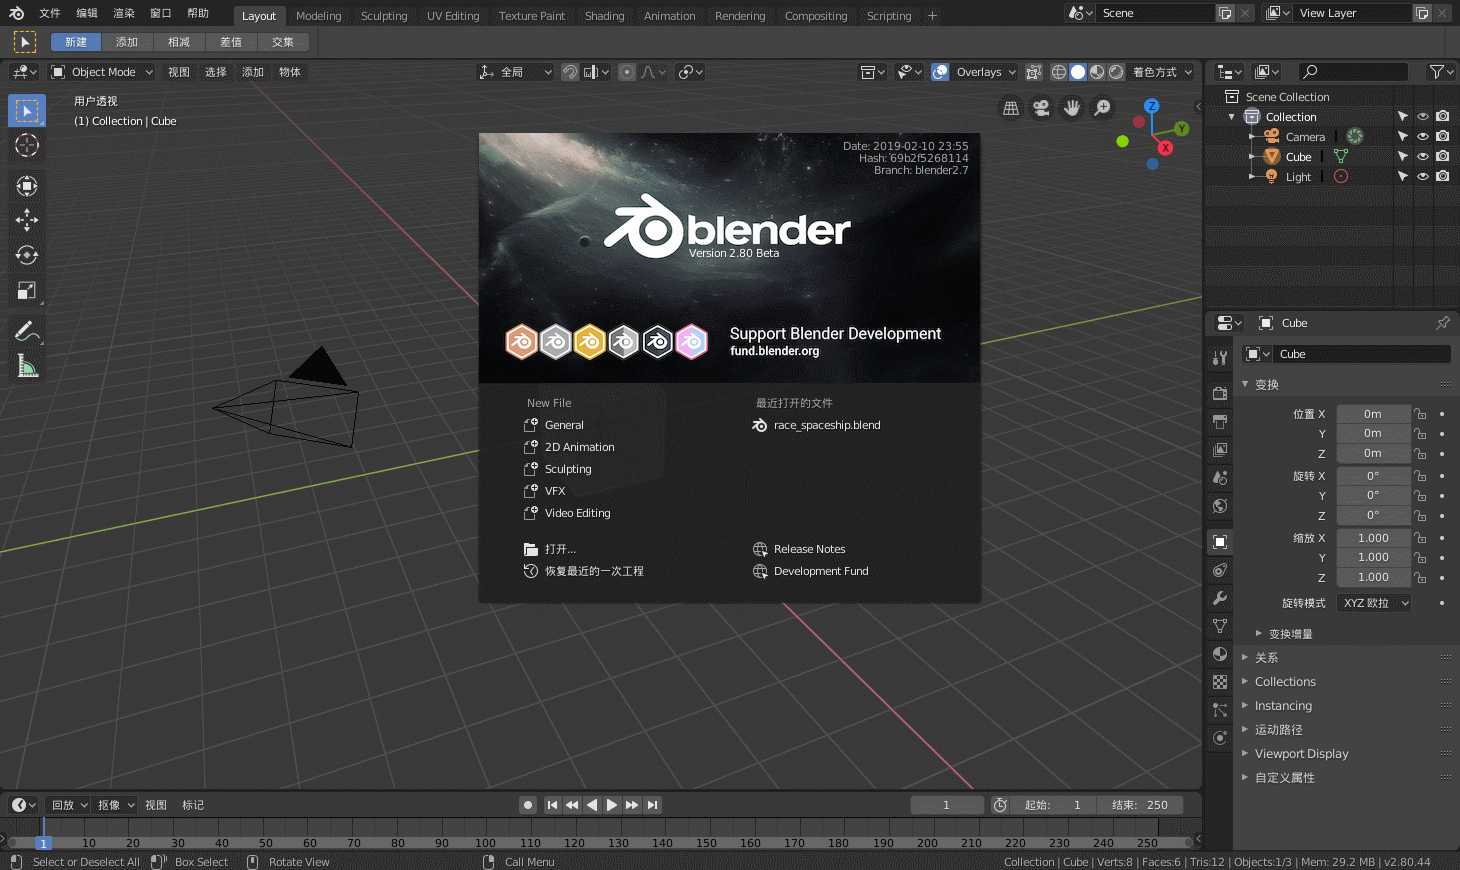Click the End frame 250 field
1460x870 pixels.
tap(1140, 805)
